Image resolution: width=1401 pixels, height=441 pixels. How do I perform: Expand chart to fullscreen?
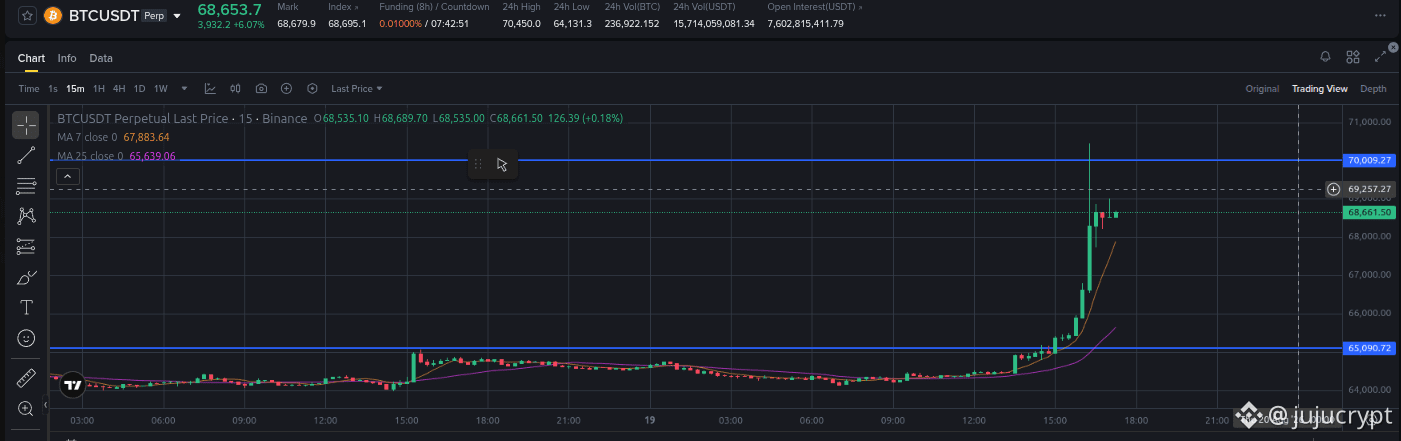pyautogui.click(x=1381, y=57)
